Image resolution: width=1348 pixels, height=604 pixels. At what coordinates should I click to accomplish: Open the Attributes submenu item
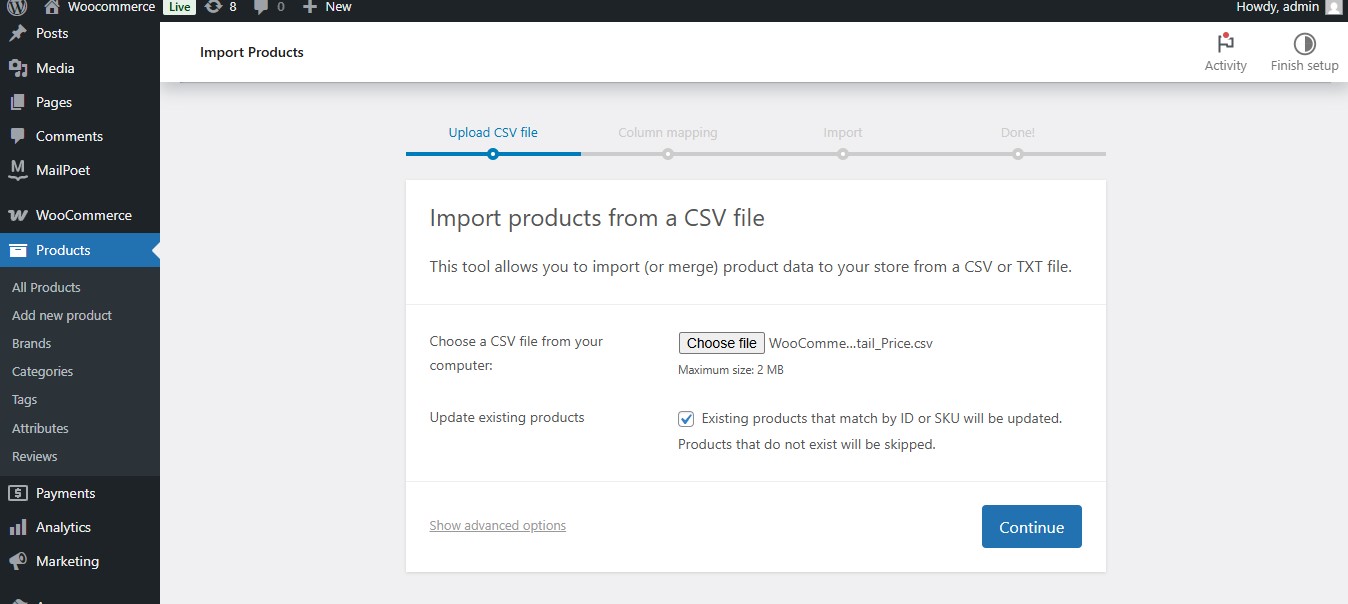[40, 428]
